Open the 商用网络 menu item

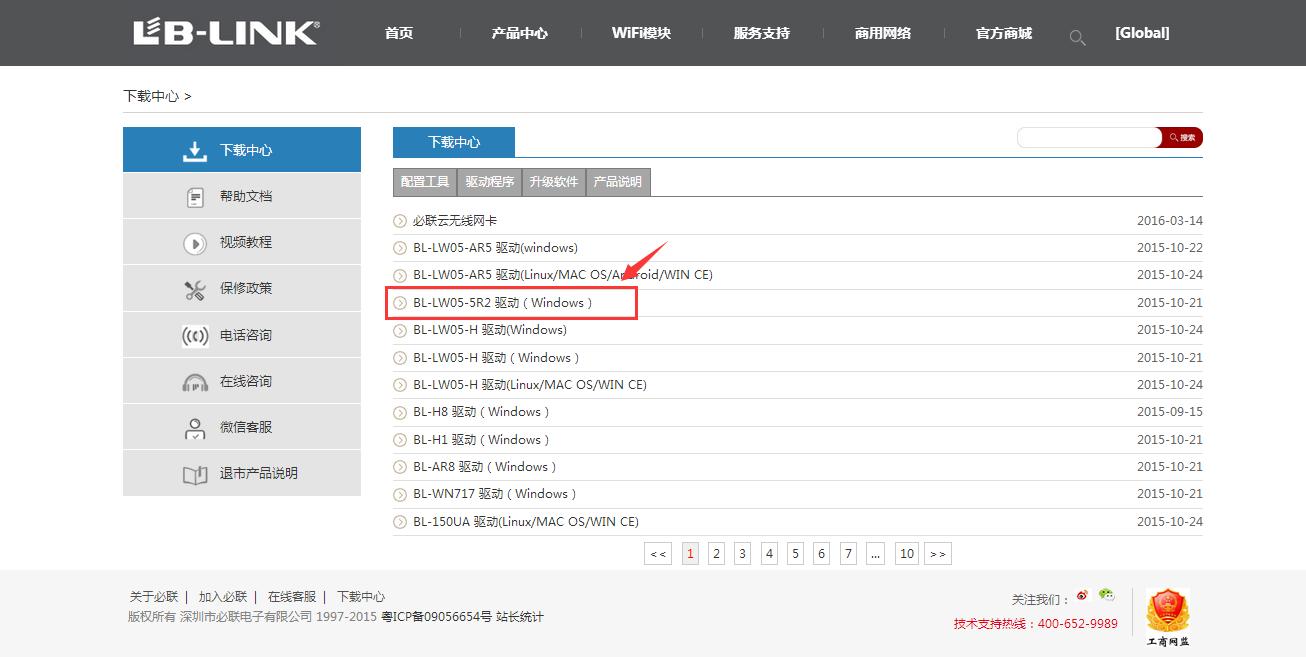click(x=885, y=32)
